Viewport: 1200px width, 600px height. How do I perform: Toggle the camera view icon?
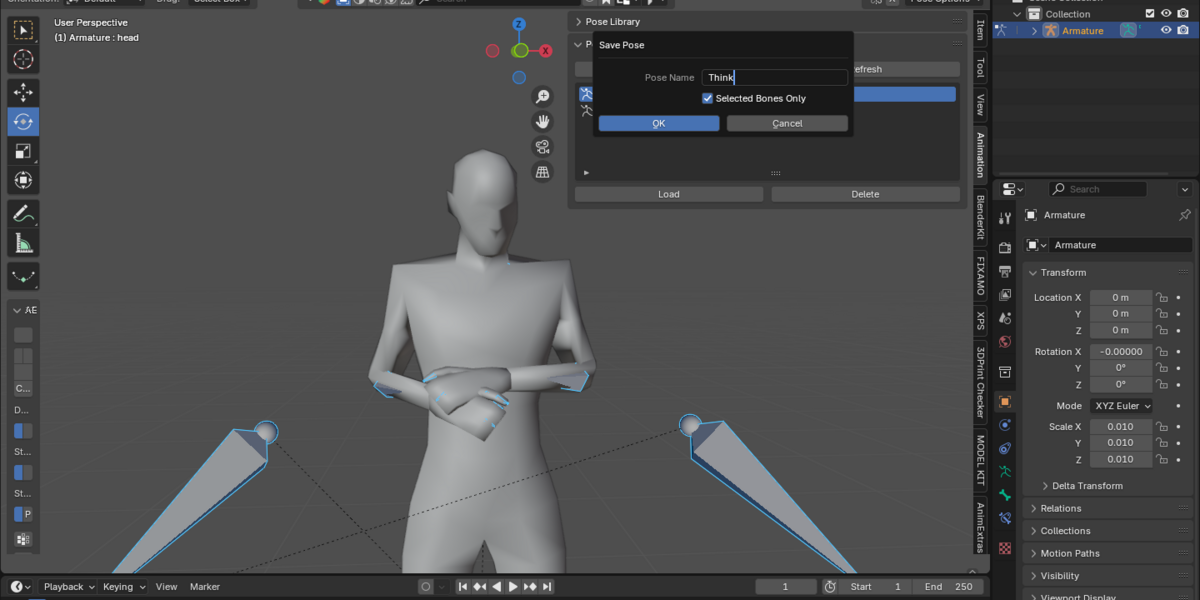[x=543, y=147]
